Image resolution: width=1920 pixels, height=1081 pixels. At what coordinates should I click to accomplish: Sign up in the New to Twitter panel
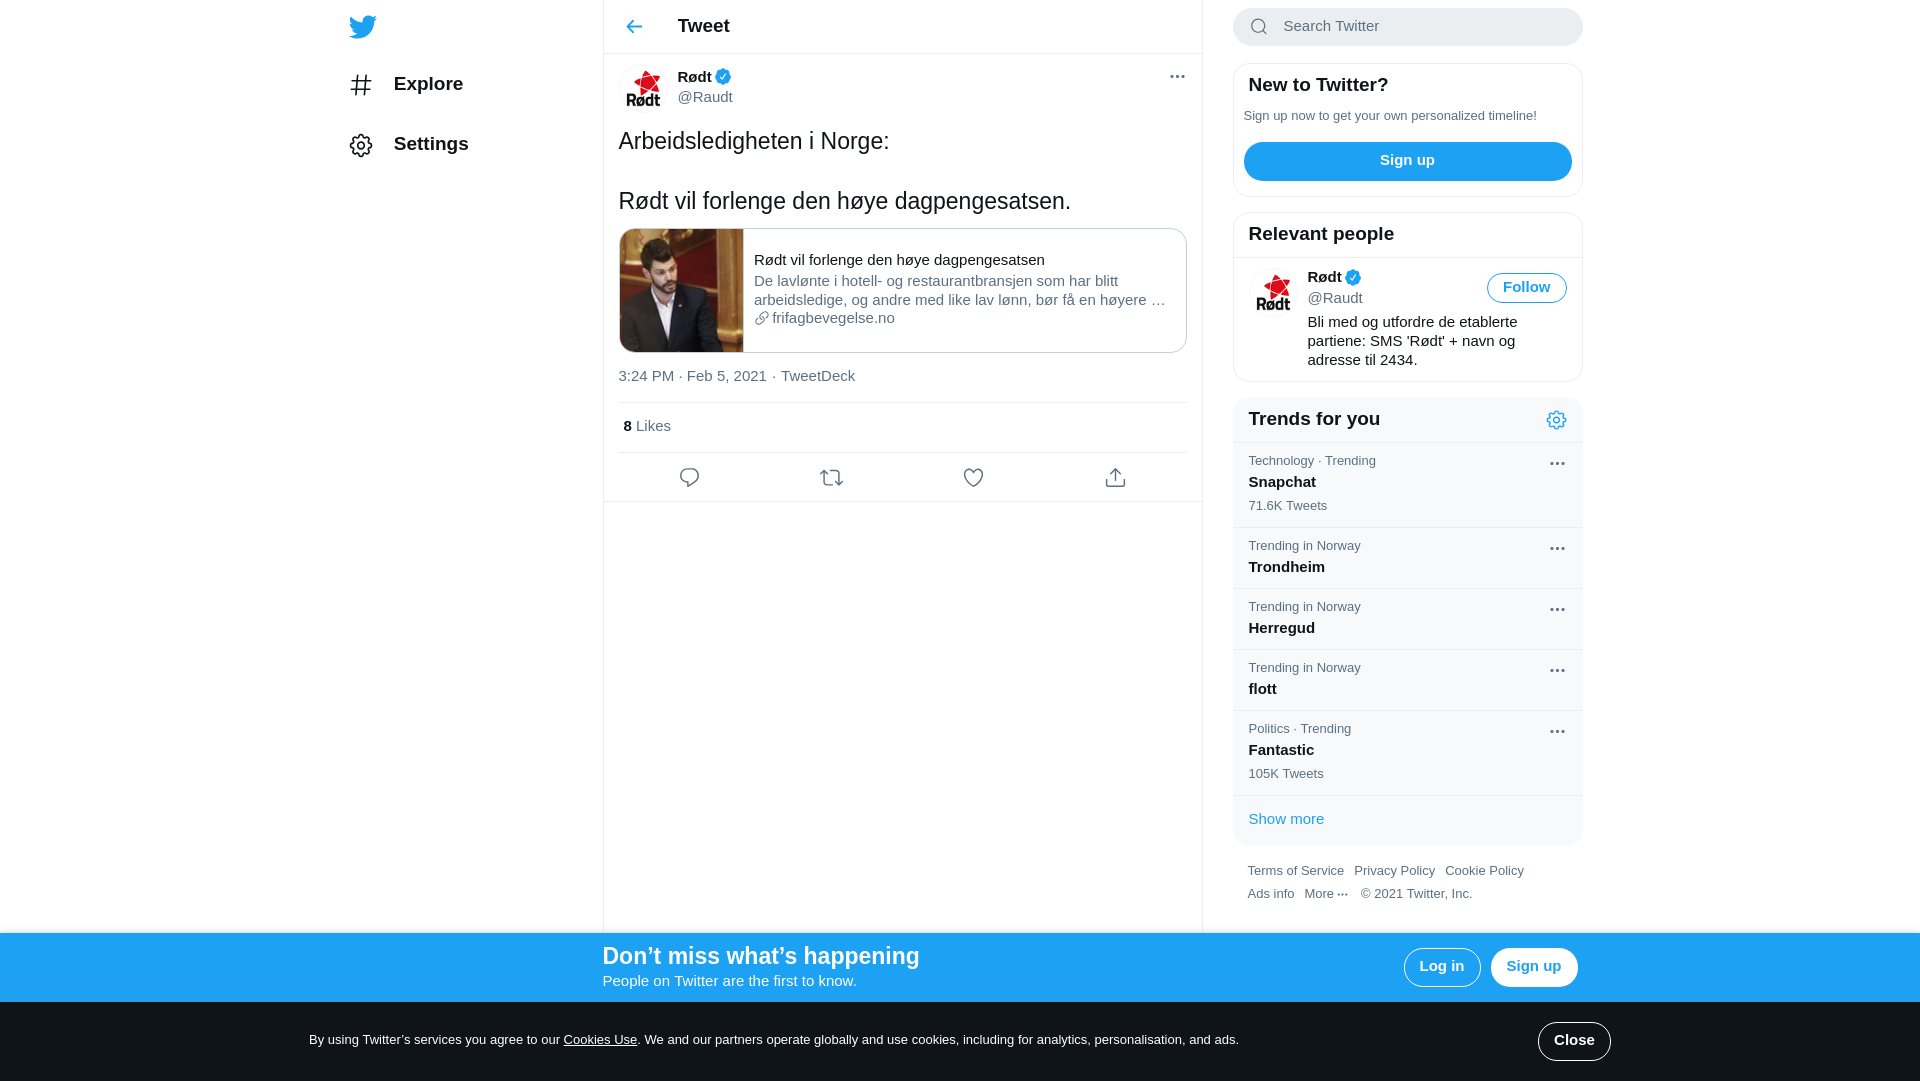[x=1407, y=161]
